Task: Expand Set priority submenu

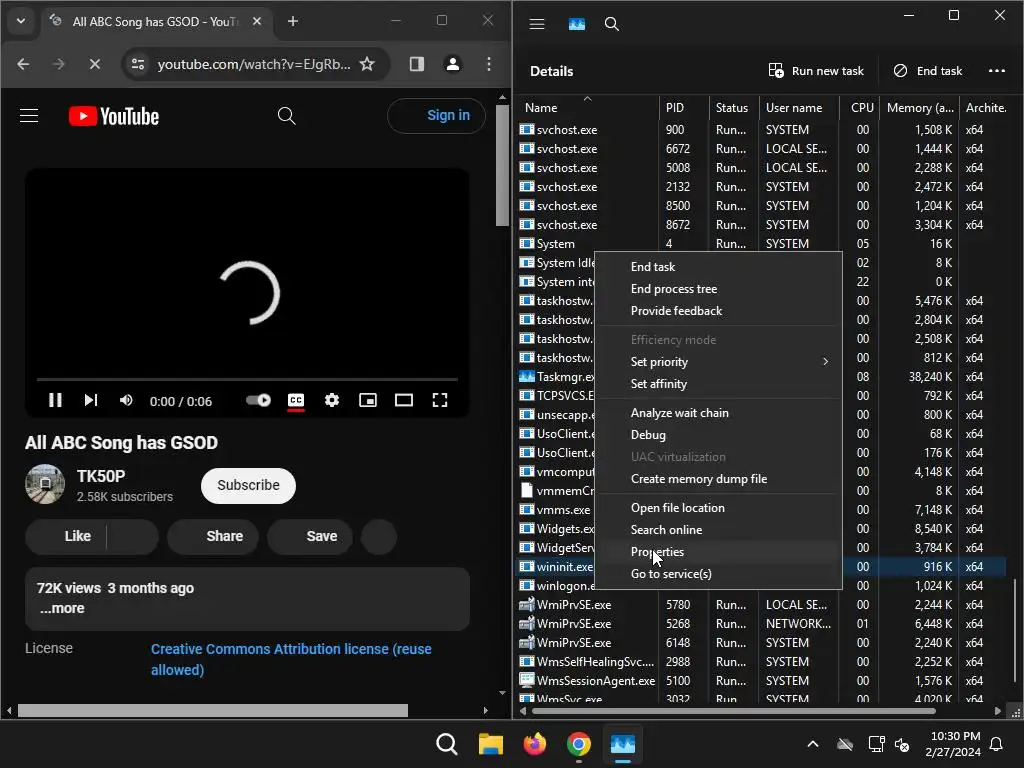Action: [x=718, y=362]
